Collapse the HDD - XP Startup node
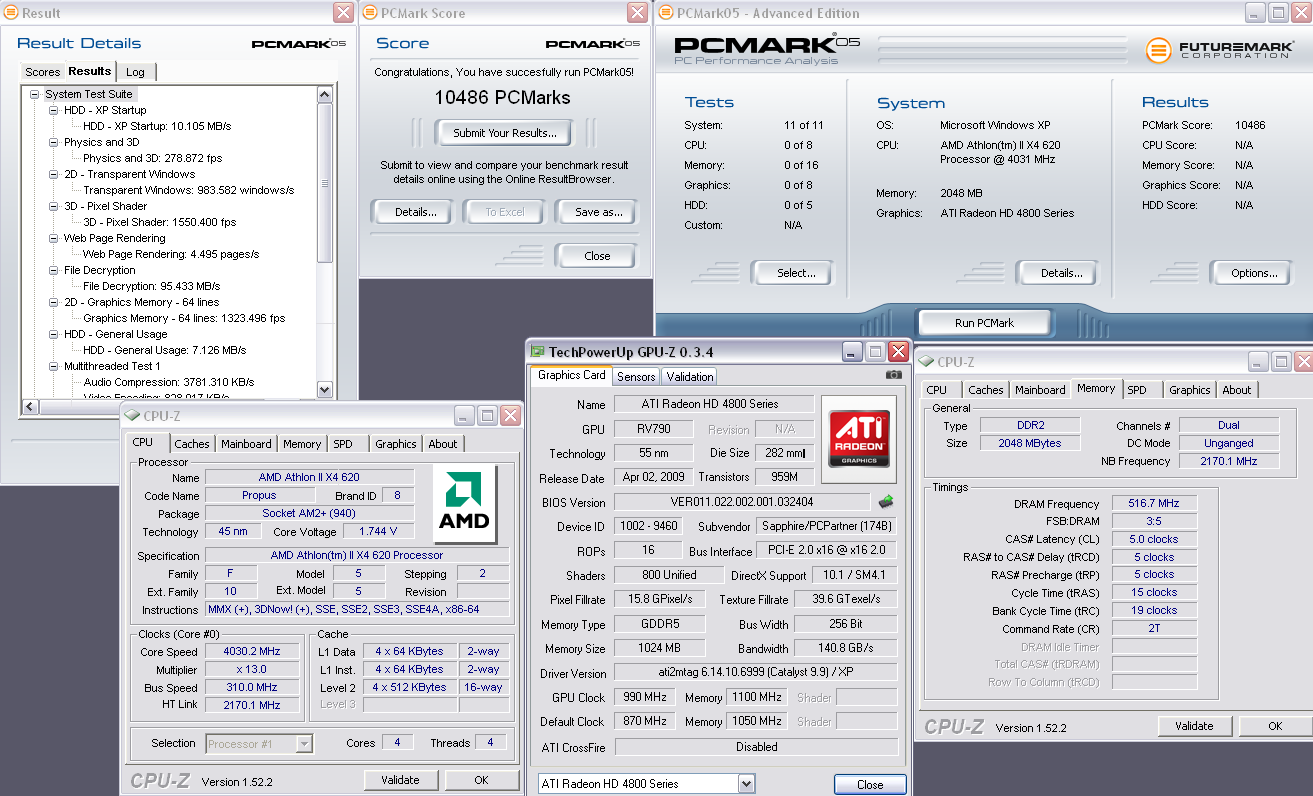 [54, 110]
